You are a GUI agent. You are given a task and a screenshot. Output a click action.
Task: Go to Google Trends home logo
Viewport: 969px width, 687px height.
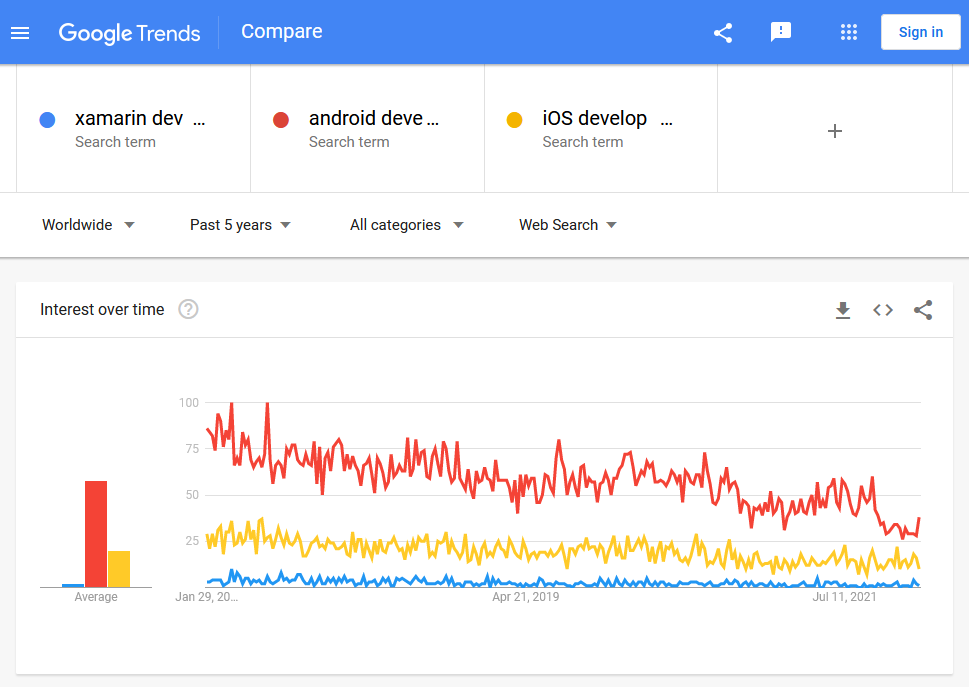pyautogui.click(x=129, y=32)
